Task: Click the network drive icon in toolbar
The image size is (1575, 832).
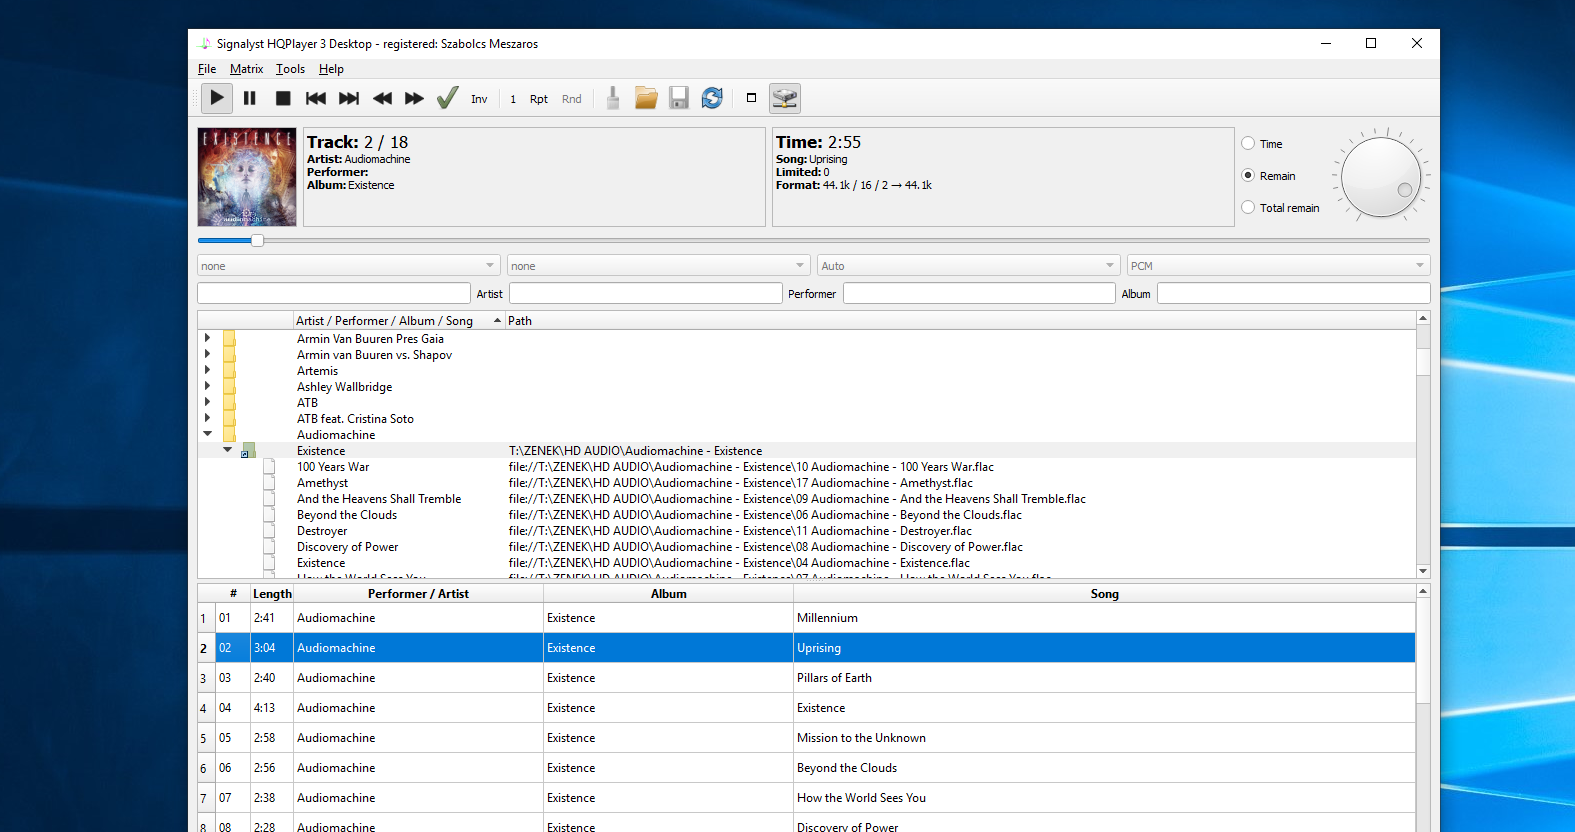Action: point(785,98)
